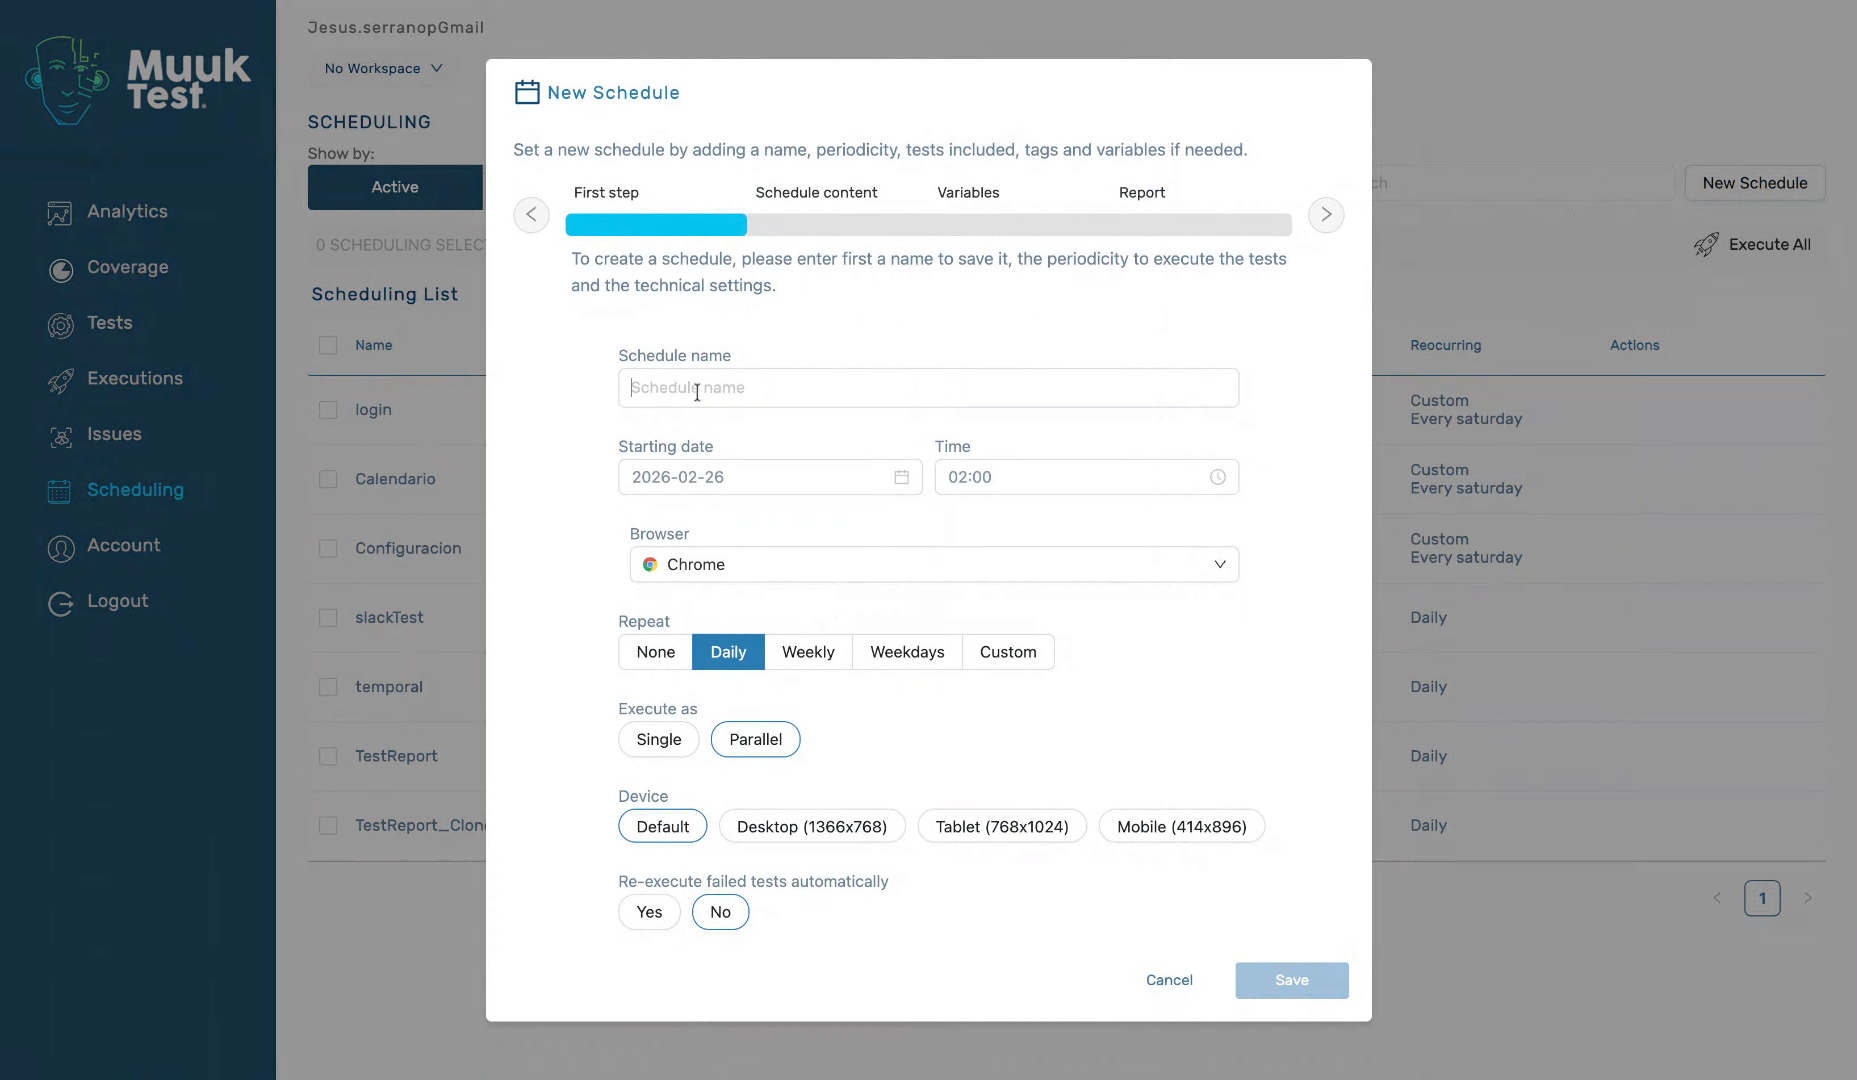The width and height of the screenshot is (1857, 1080).
Task: Click the blue step progress bar
Action: pyautogui.click(x=655, y=224)
